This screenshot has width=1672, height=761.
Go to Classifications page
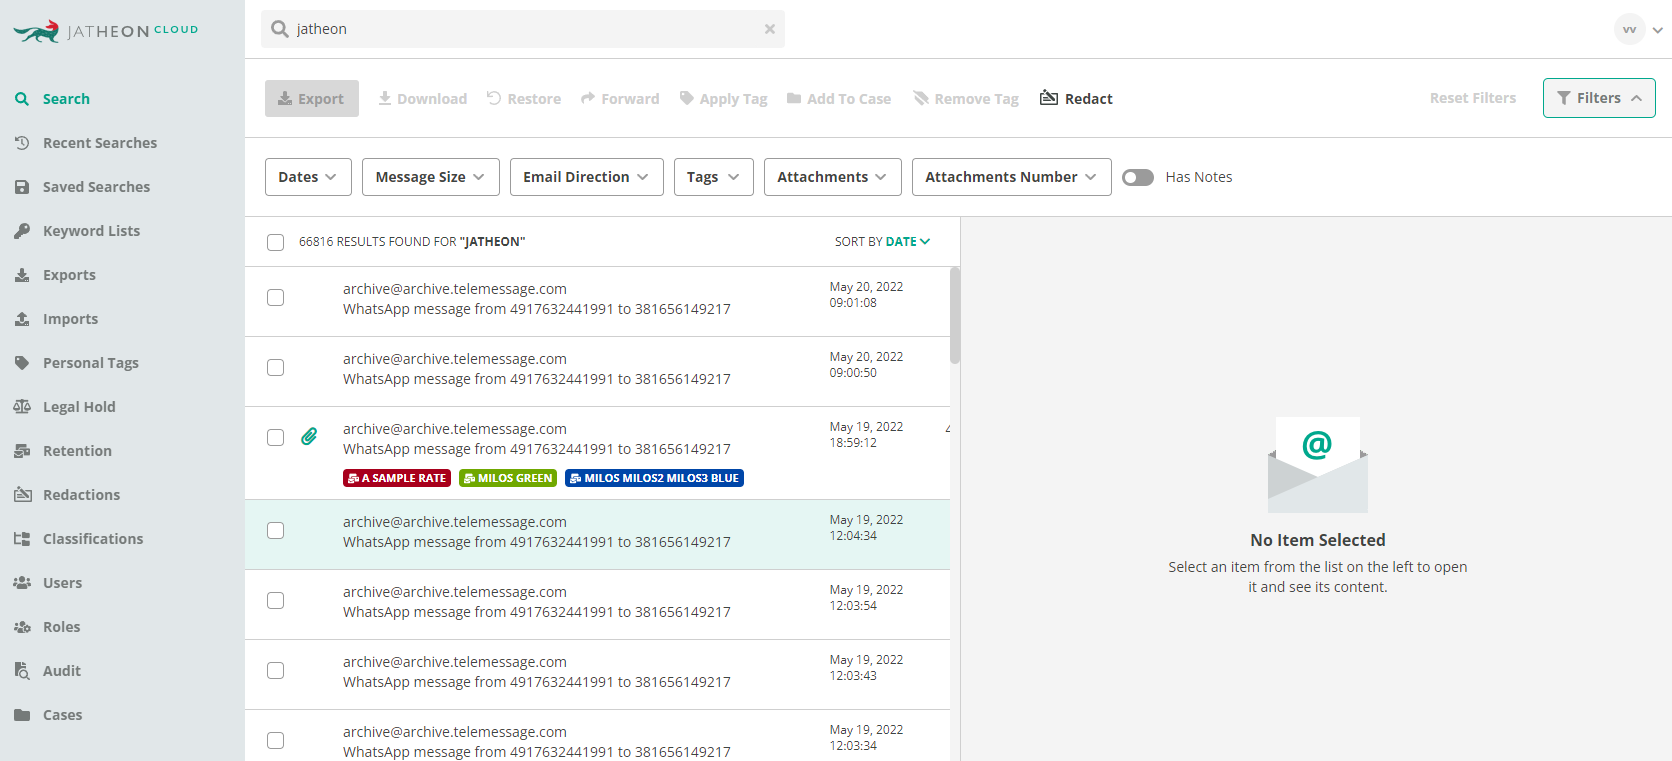click(x=93, y=539)
